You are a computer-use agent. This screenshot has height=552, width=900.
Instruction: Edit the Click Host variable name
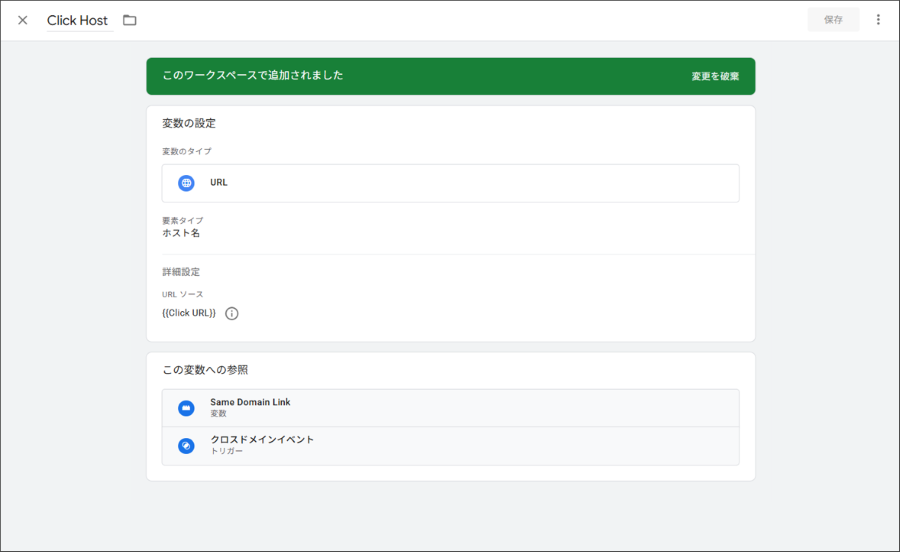click(77, 21)
